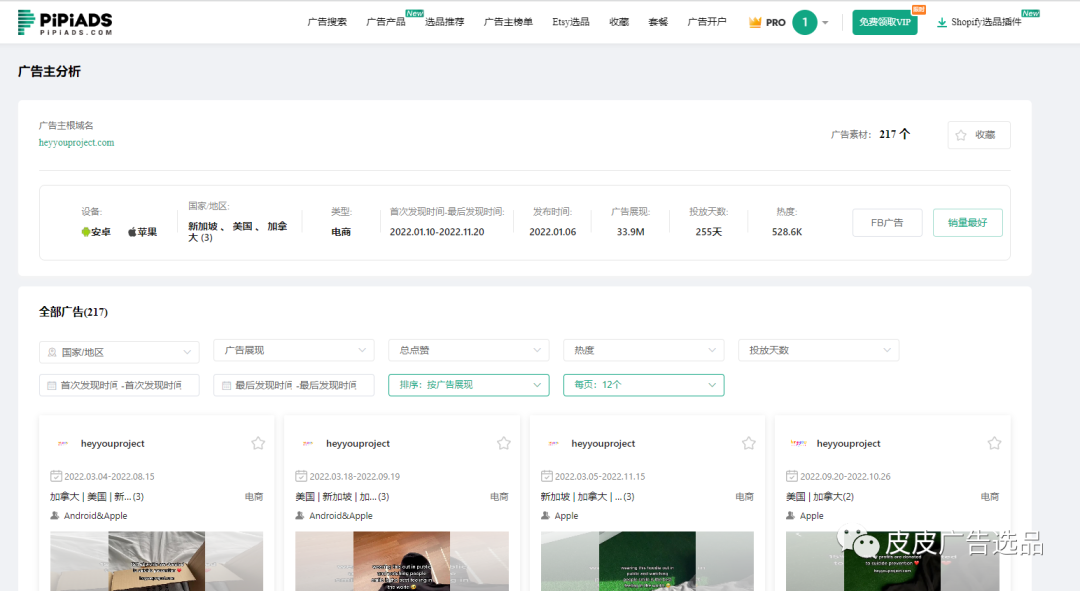Expand the account dropdown arrow

pos(825,23)
